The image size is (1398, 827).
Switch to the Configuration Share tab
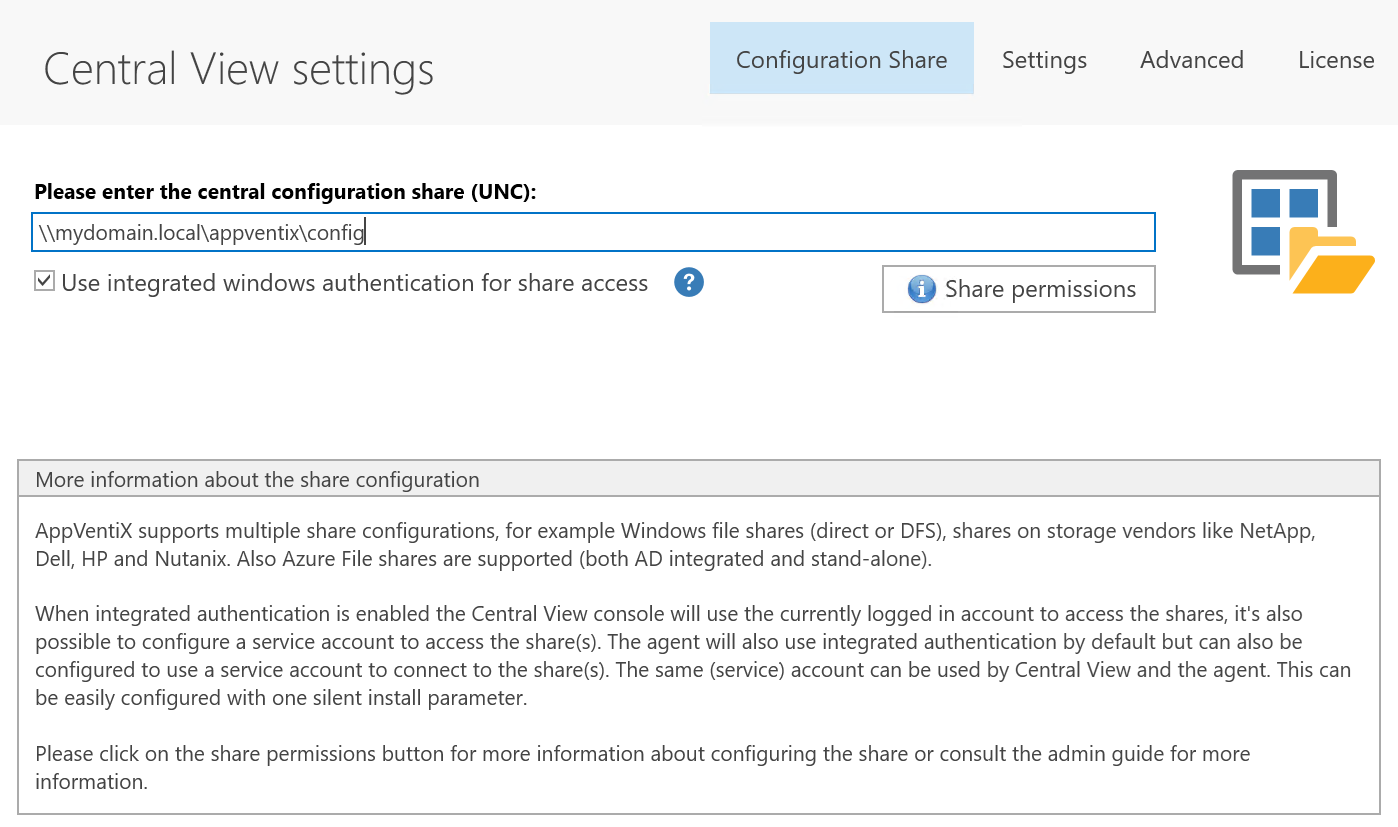point(841,59)
